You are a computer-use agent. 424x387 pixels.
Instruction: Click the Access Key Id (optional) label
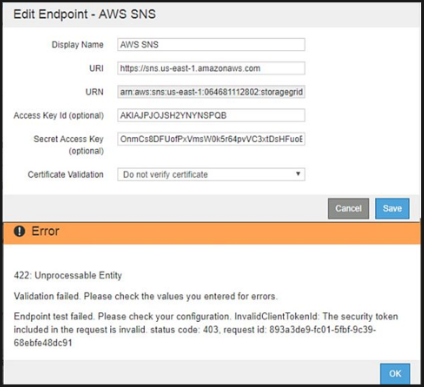(x=59, y=115)
